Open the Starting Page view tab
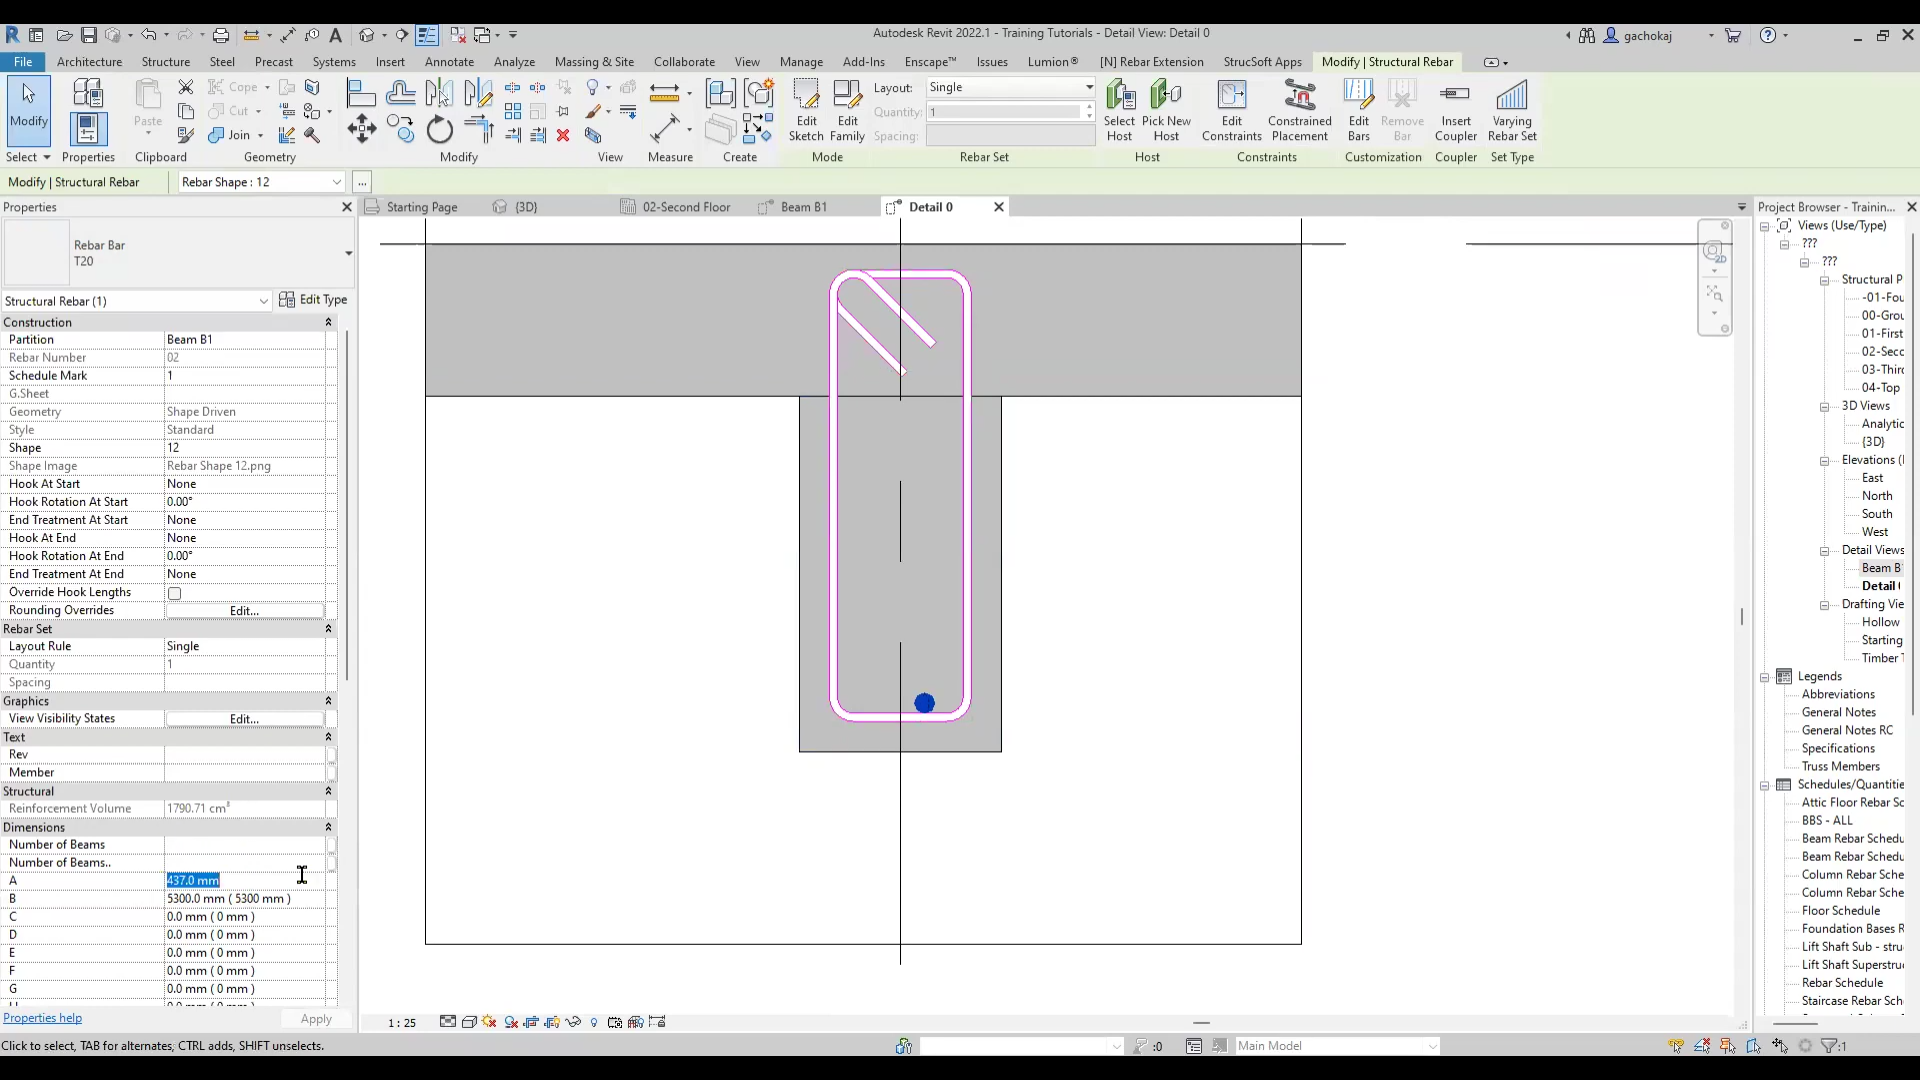The width and height of the screenshot is (1920, 1080). pos(422,207)
